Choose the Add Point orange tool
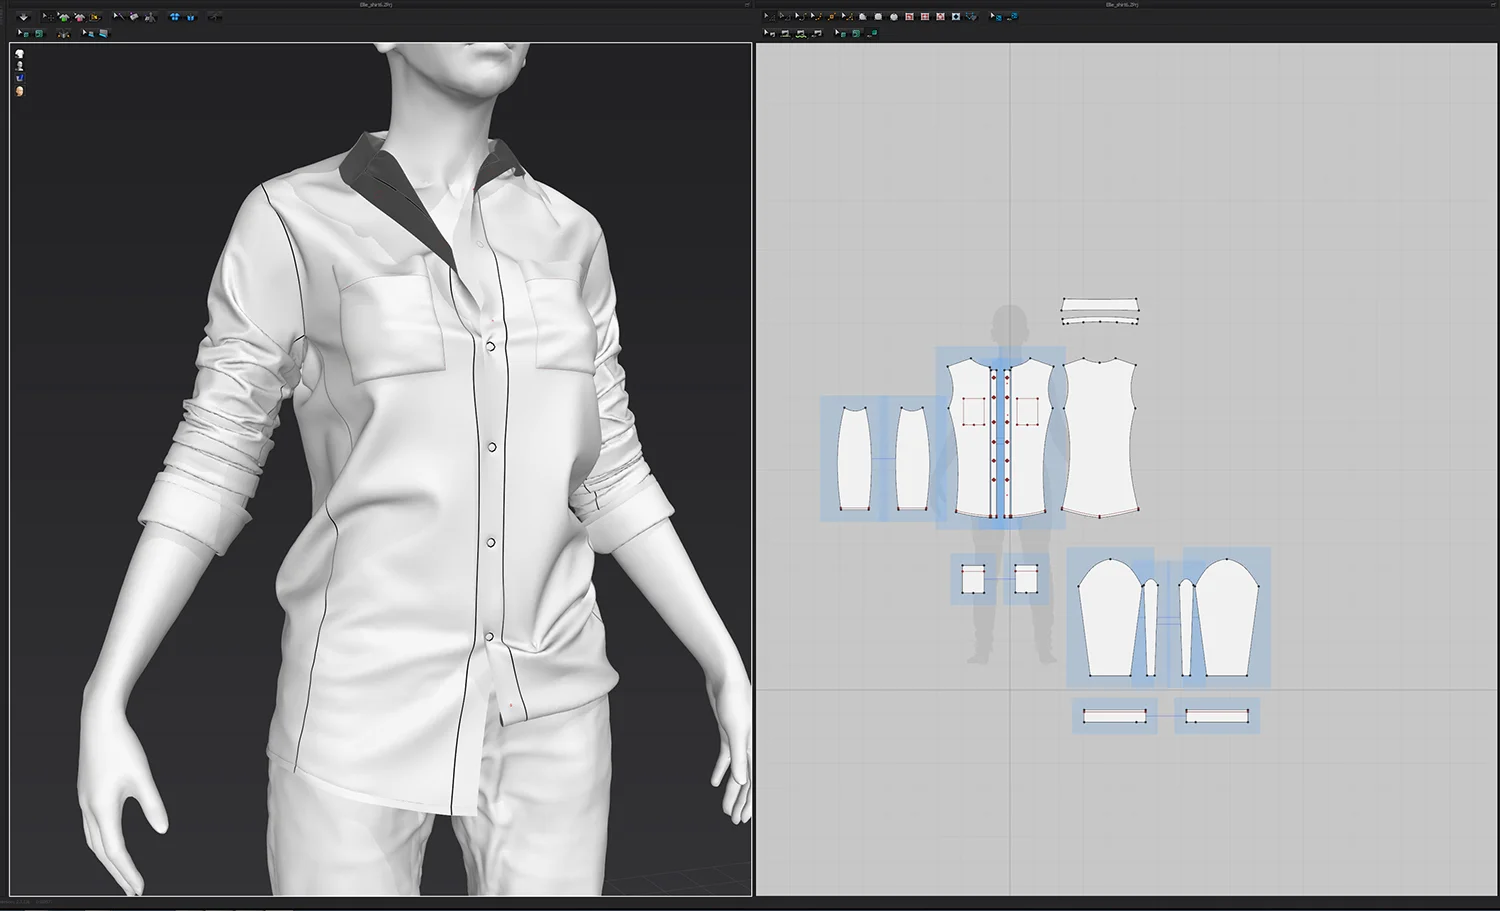 coord(832,17)
